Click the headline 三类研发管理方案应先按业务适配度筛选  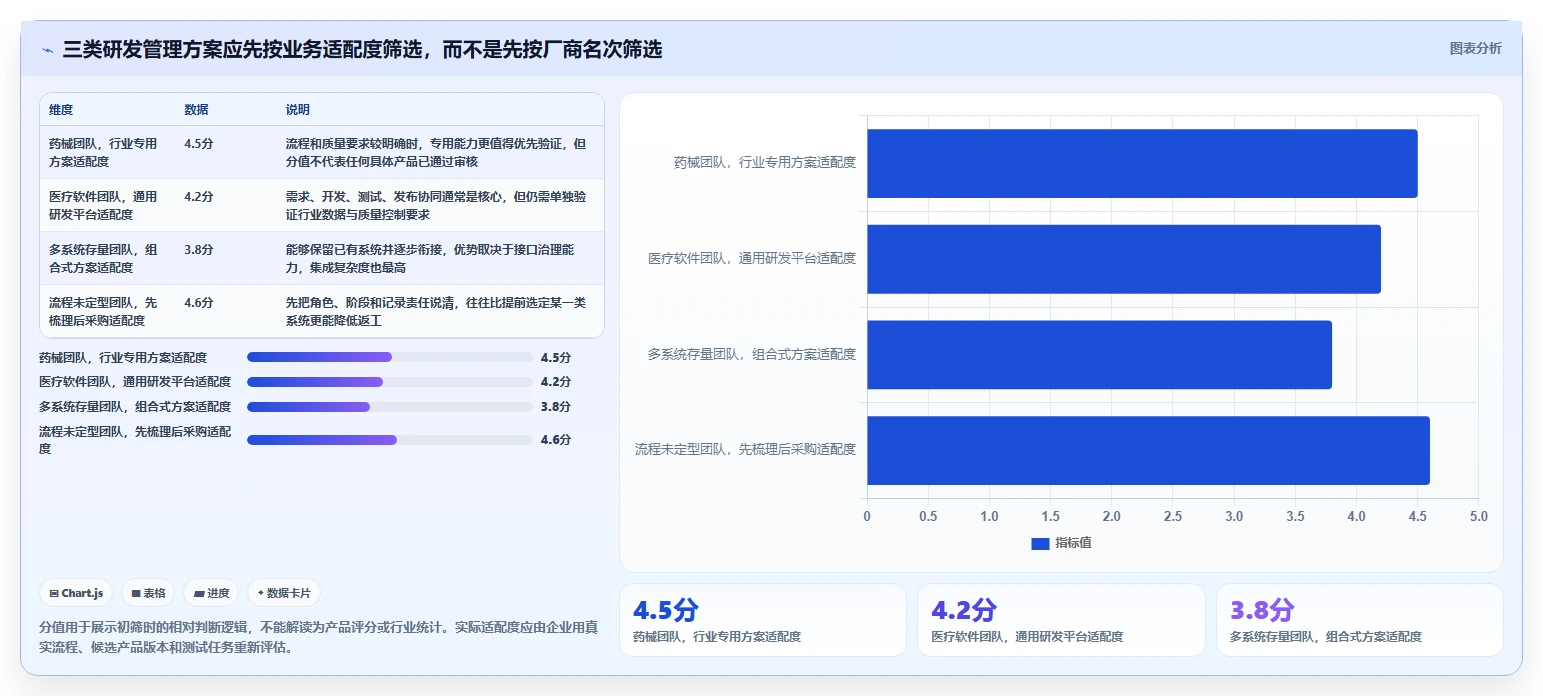[362, 49]
